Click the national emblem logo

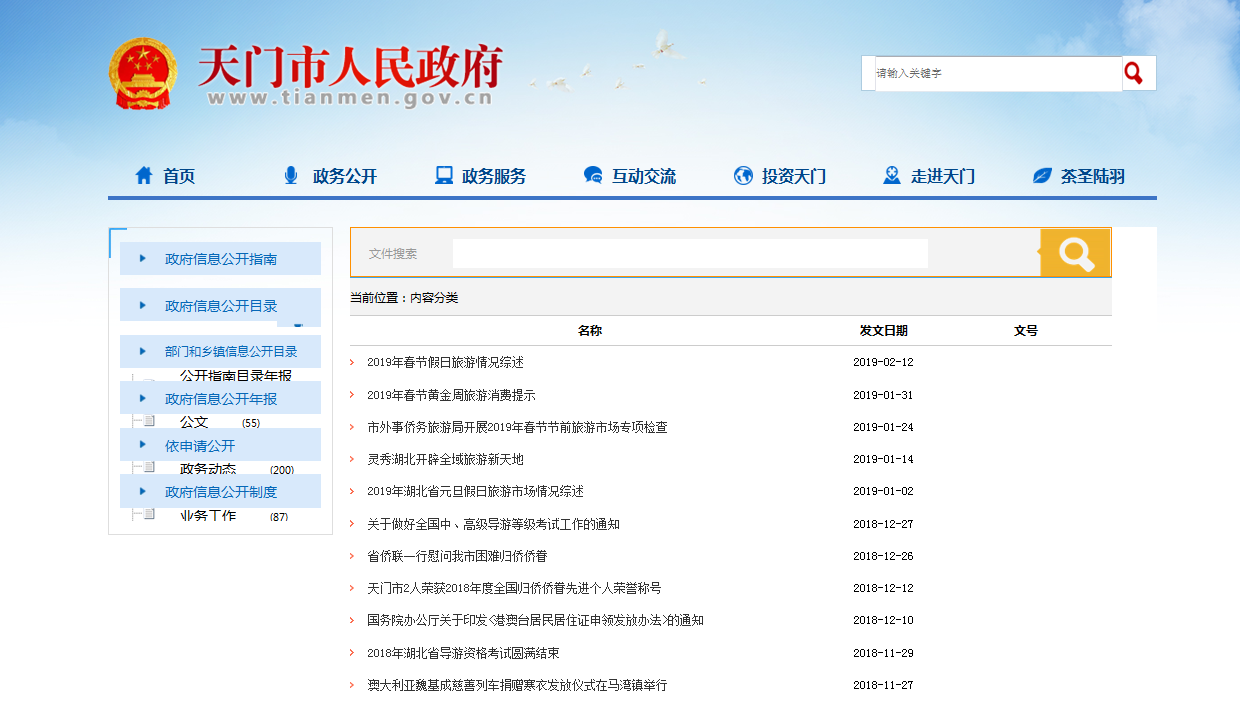point(141,74)
